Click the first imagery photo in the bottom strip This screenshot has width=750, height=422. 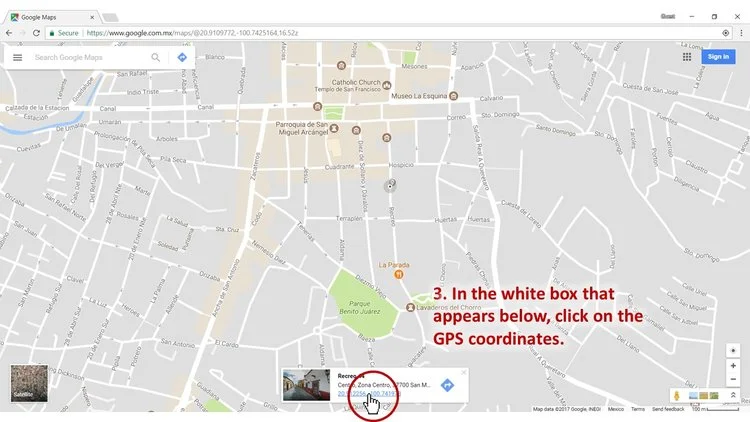coord(693,396)
